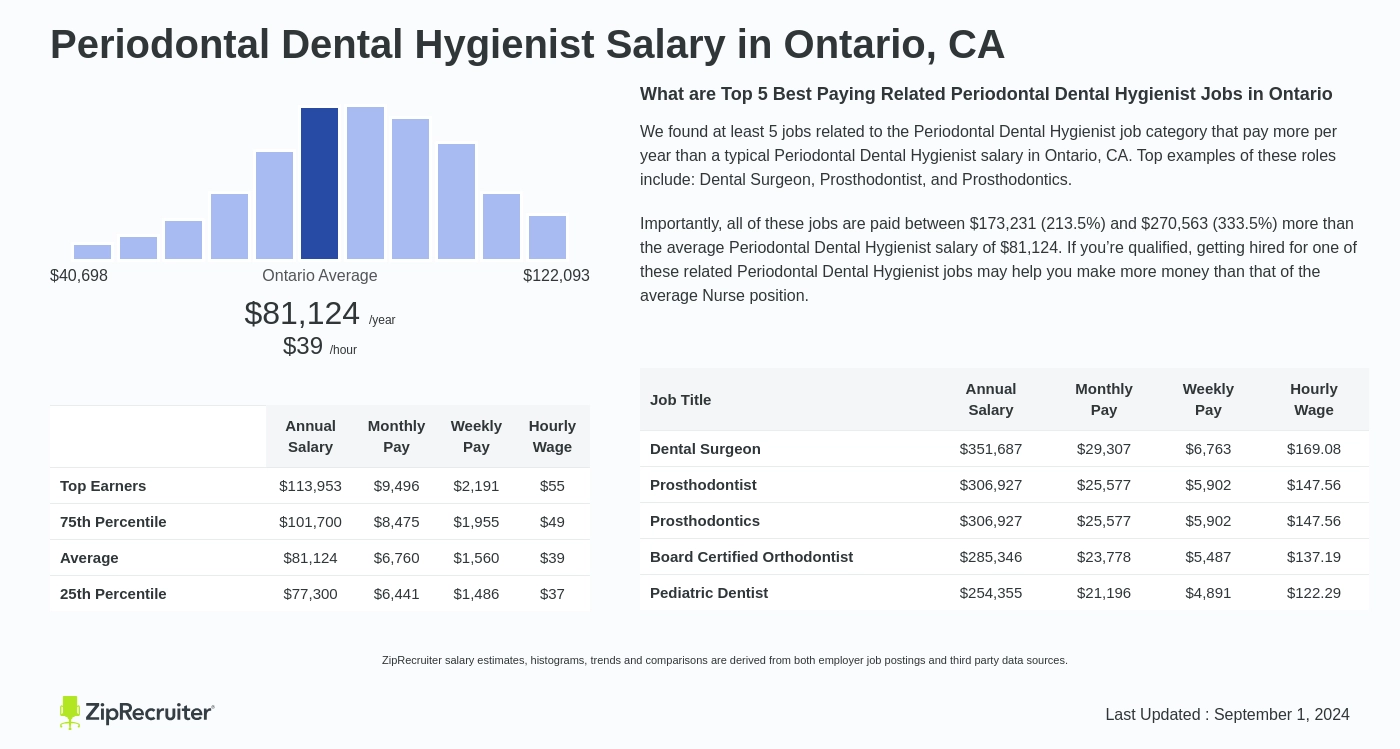Click the '$6,760' monthly pay cell

click(396, 558)
